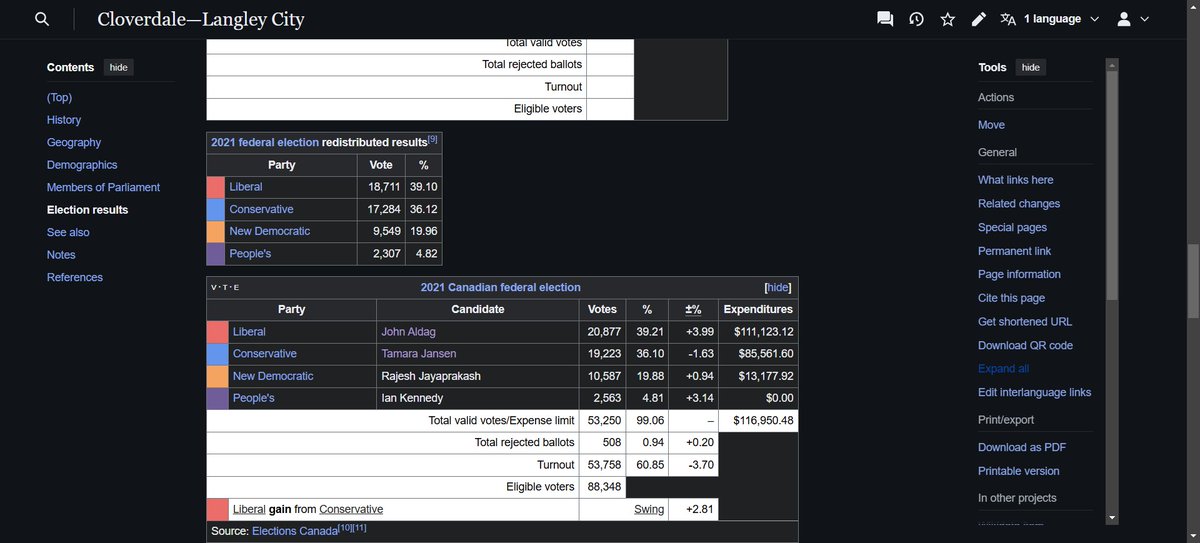This screenshot has height=543, width=1200.
Task: Open citation [10] after Elections Canada
Action: [x=345, y=527]
